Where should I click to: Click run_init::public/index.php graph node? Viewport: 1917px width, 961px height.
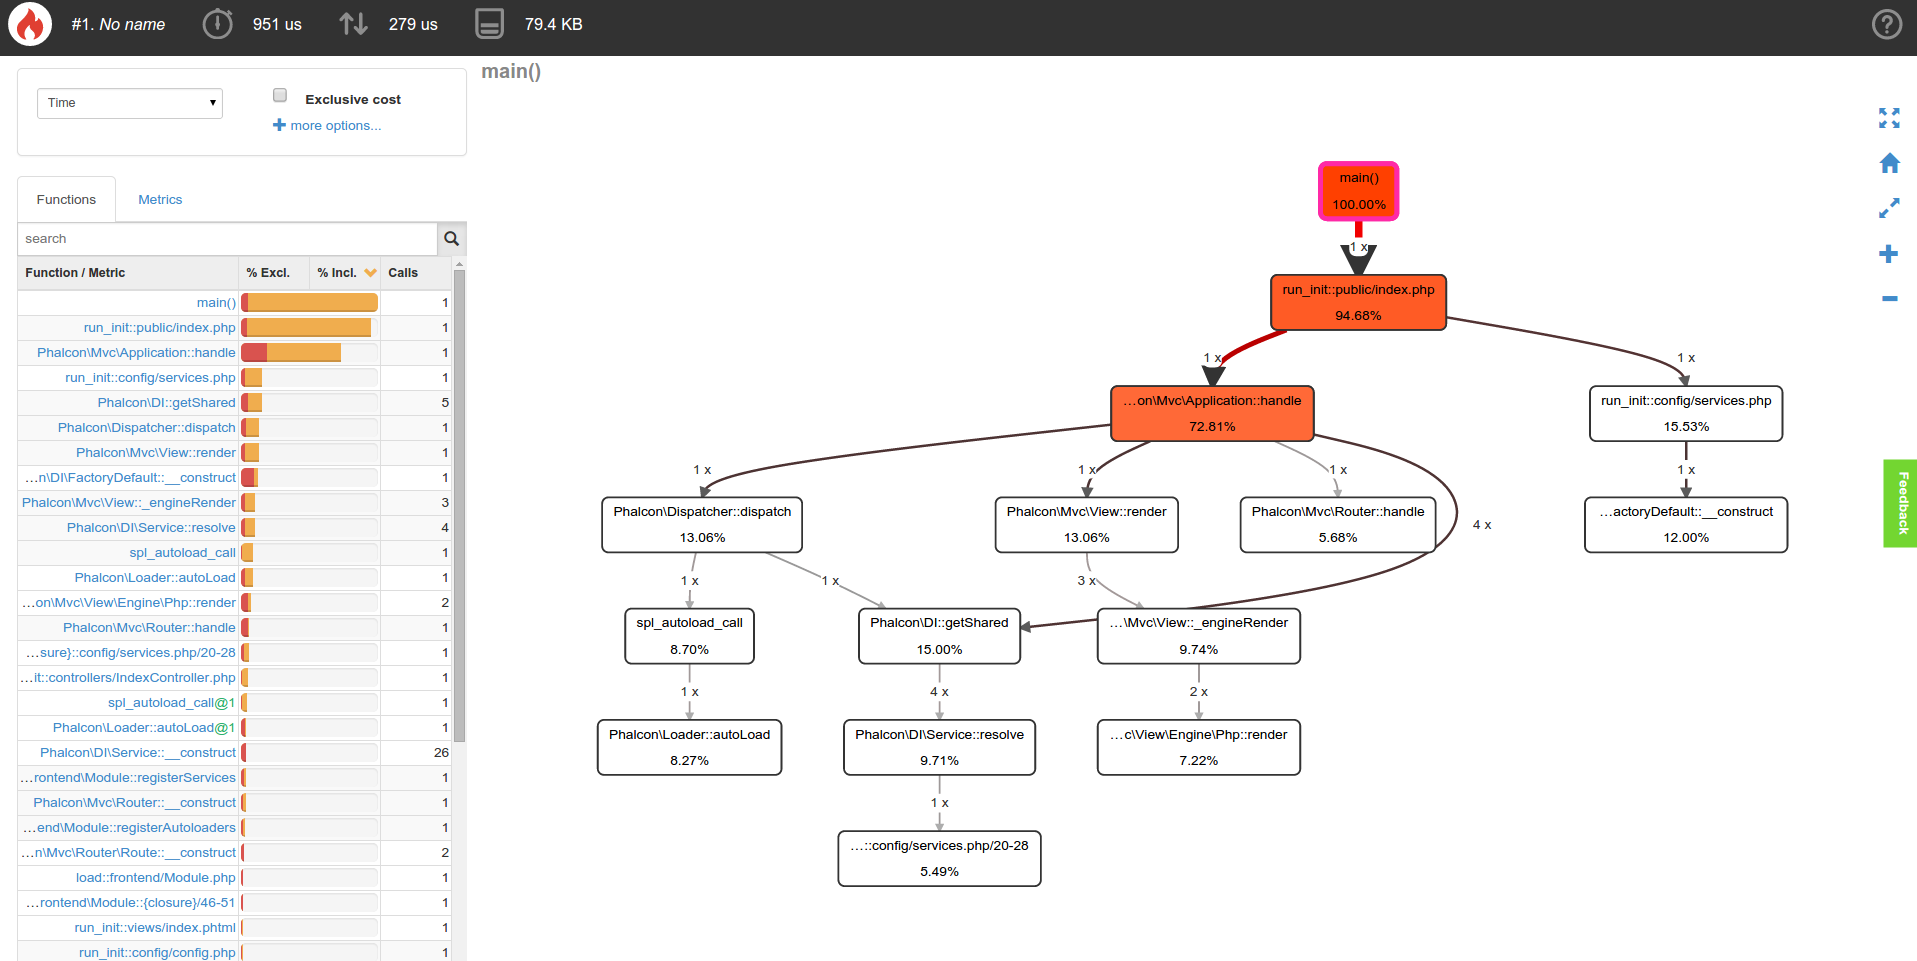point(1358,302)
